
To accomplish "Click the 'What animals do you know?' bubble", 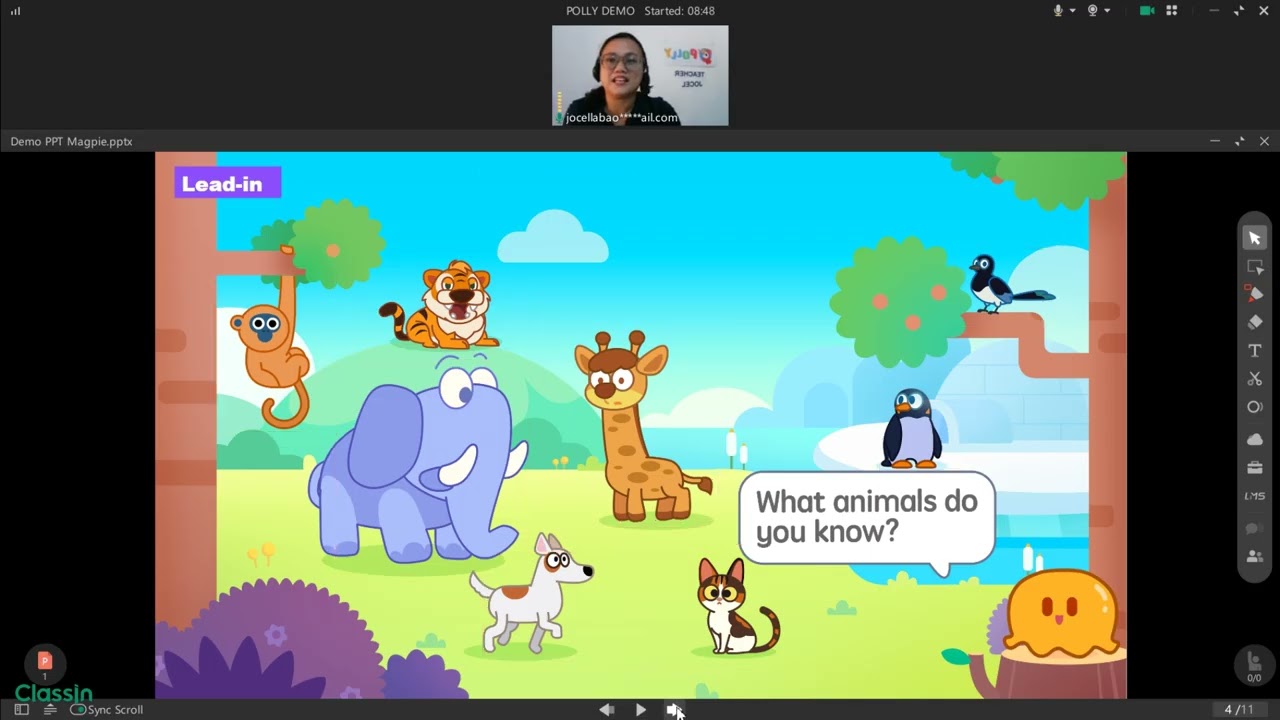I will 867,517.
